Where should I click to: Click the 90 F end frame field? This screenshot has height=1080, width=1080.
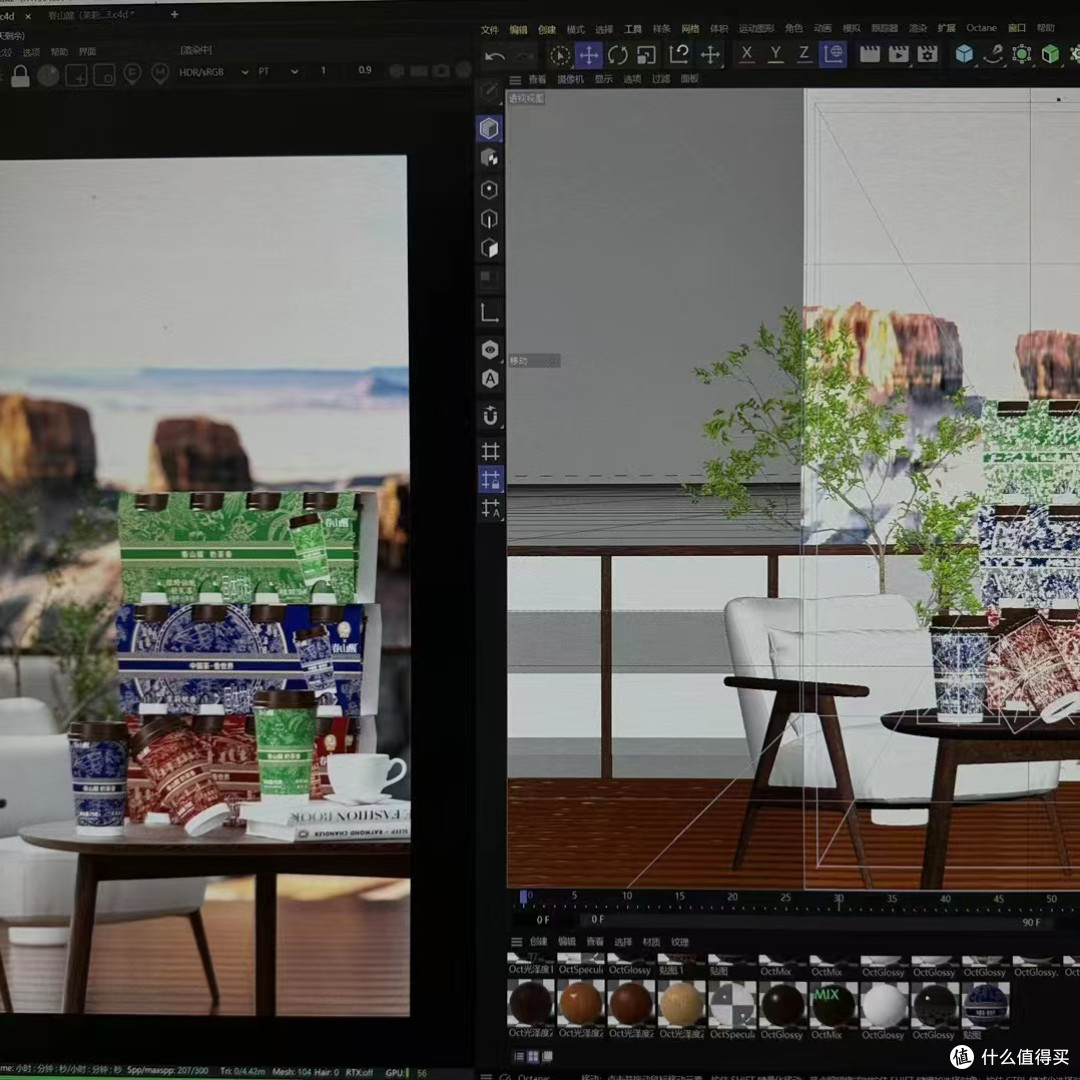coord(1031,922)
